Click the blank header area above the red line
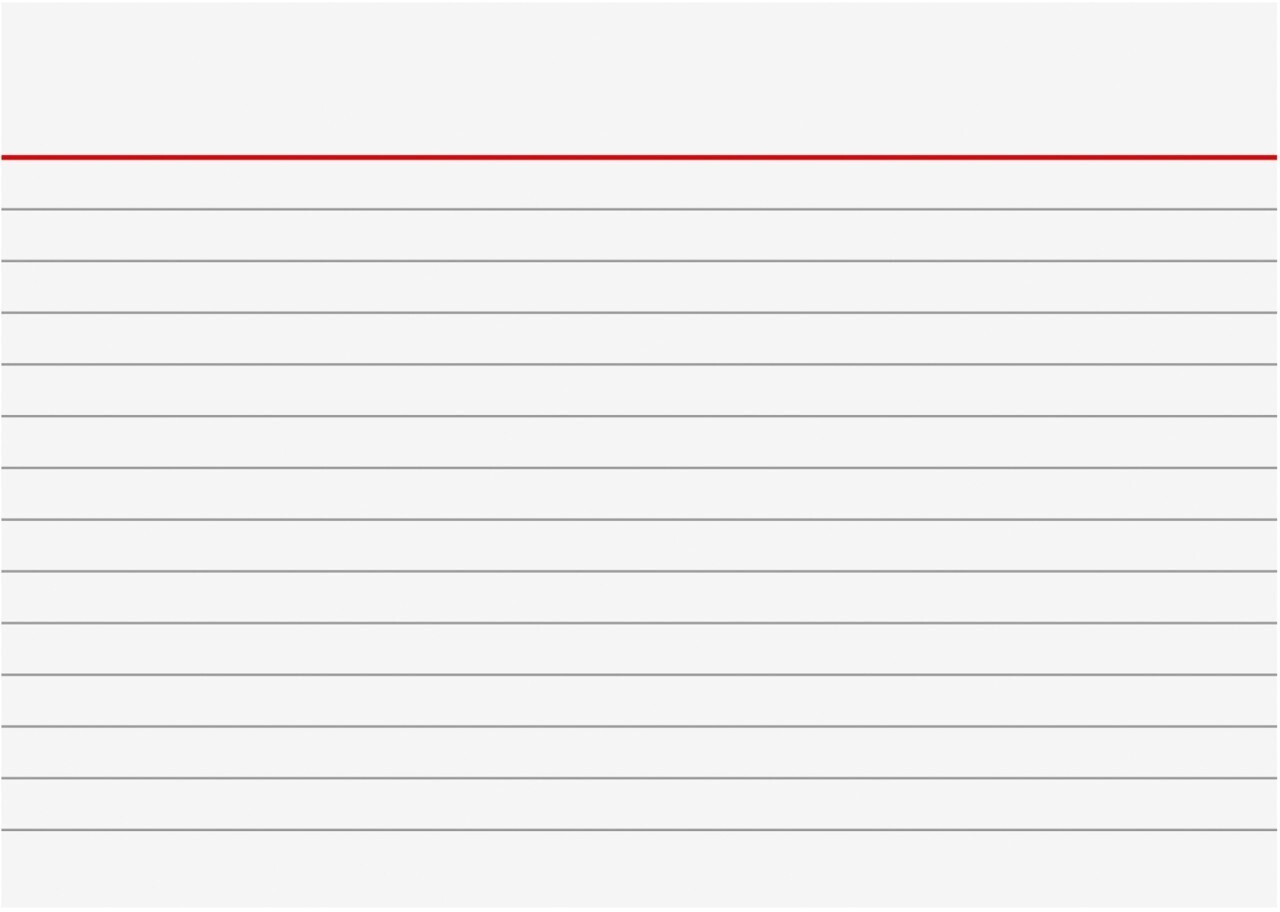The height and width of the screenshot is (912, 1280). tap(640, 78)
